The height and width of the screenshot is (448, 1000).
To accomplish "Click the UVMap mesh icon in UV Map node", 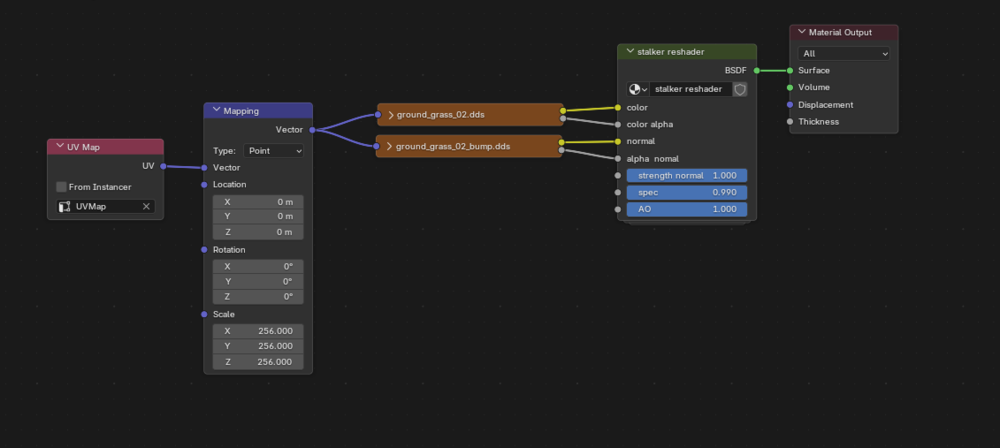I will (x=64, y=207).
